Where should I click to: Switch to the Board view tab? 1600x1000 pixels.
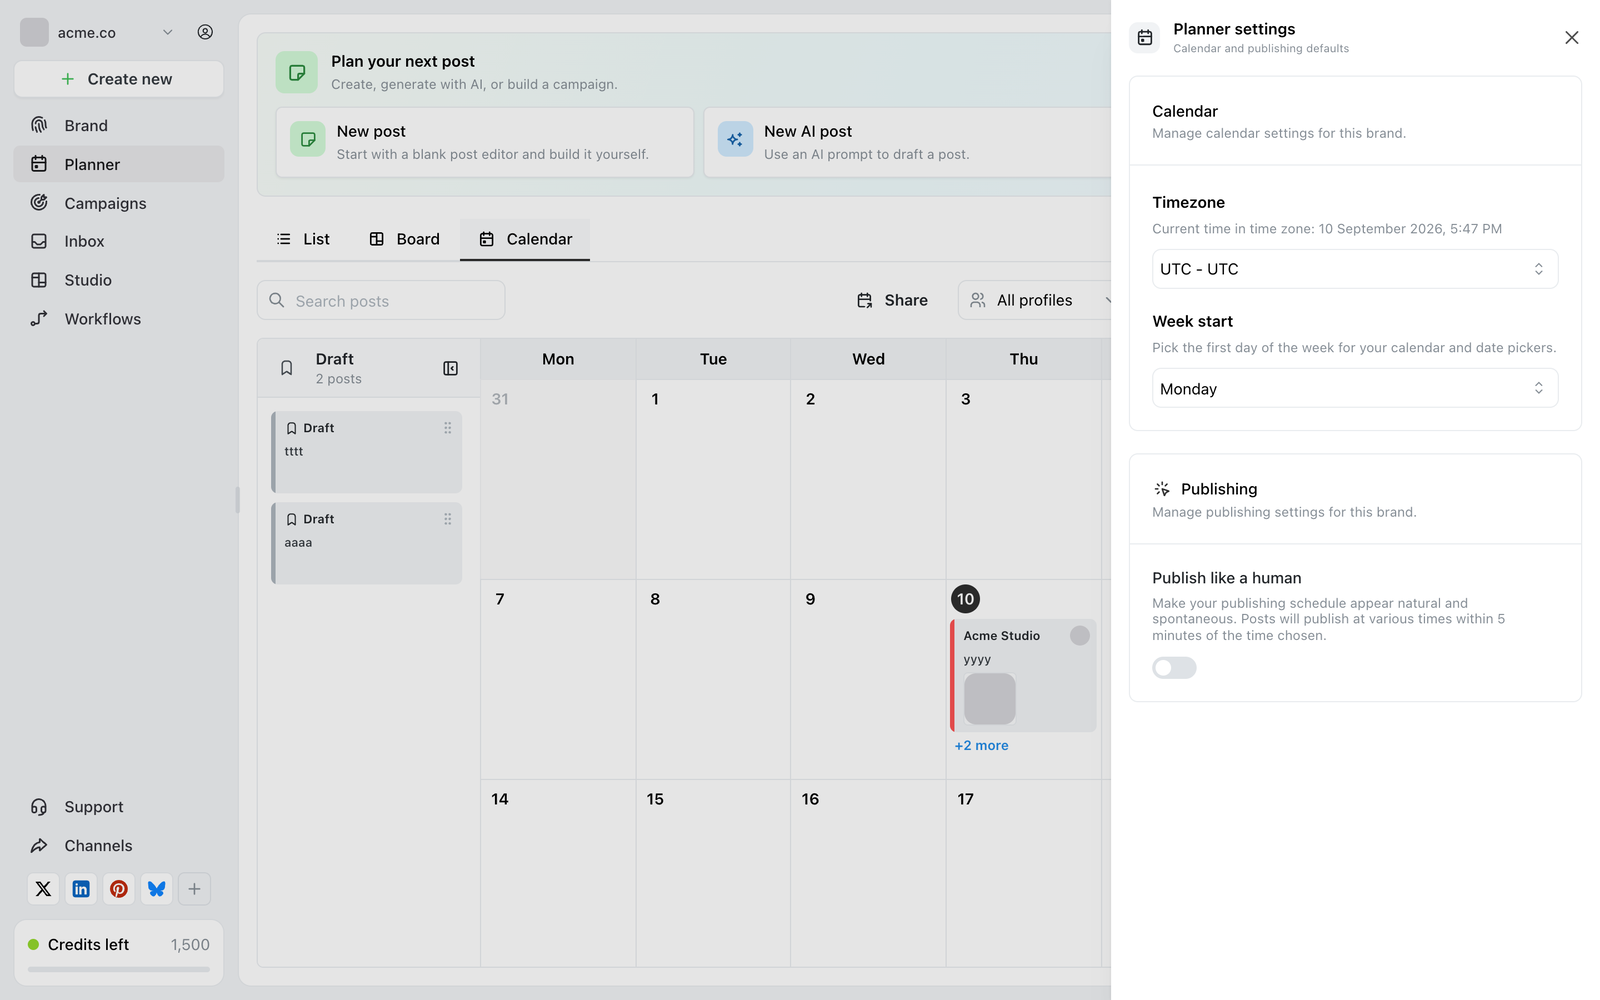click(x=404, y=239)
